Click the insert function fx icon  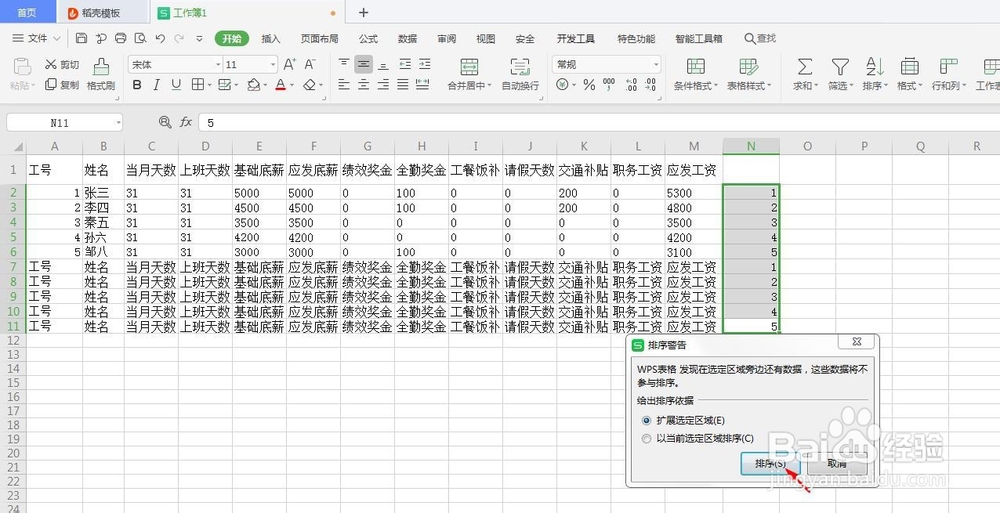point(186,122)
